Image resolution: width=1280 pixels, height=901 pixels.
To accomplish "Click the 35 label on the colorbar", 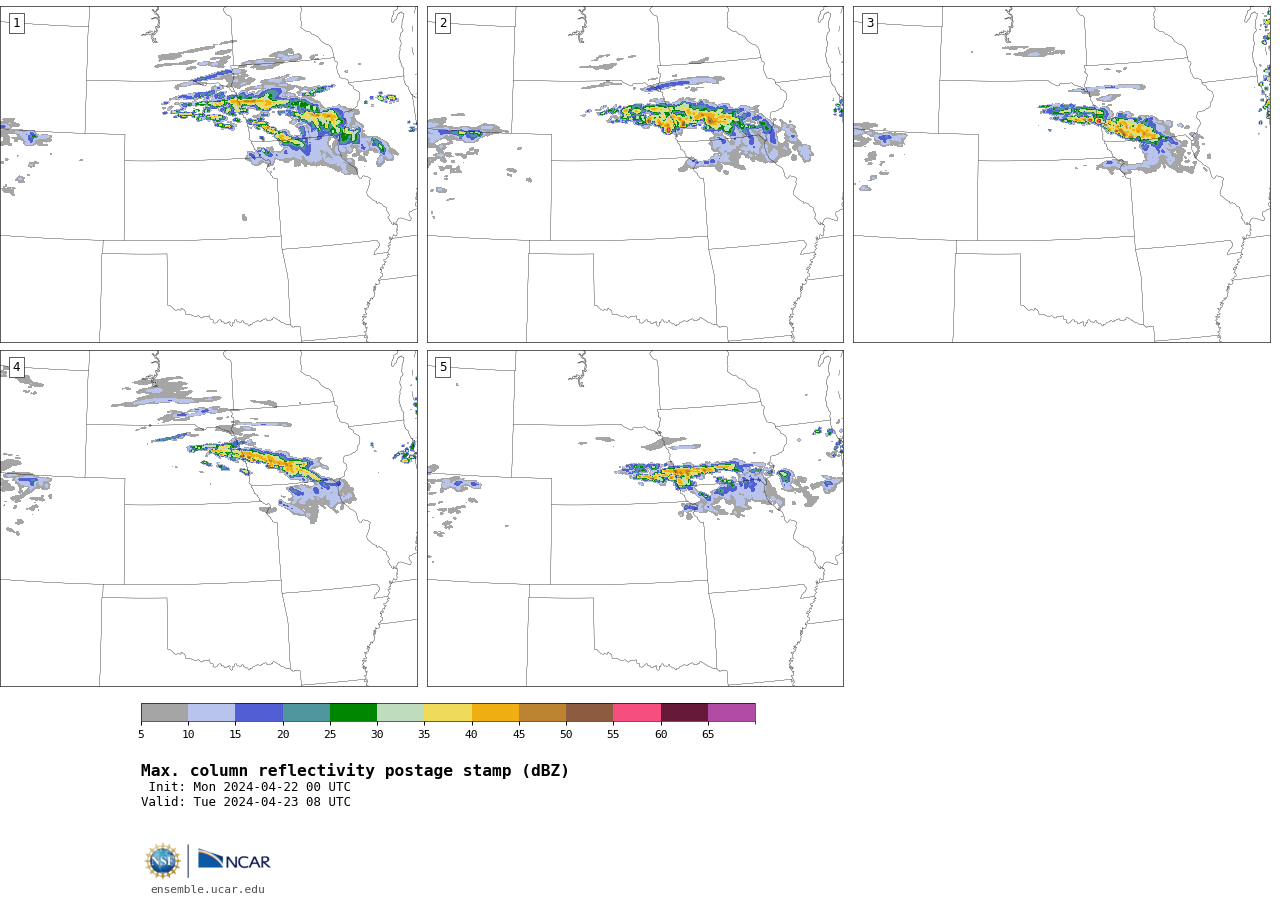I will click(424, 735).
